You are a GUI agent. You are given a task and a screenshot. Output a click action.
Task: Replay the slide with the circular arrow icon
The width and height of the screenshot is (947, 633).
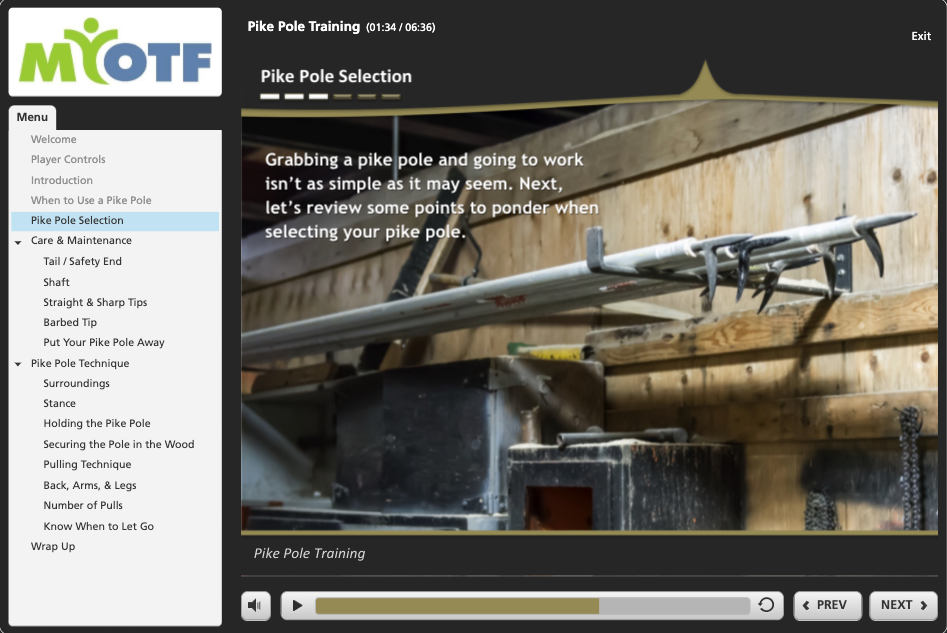pyautogui.click(x=766, y=605)
